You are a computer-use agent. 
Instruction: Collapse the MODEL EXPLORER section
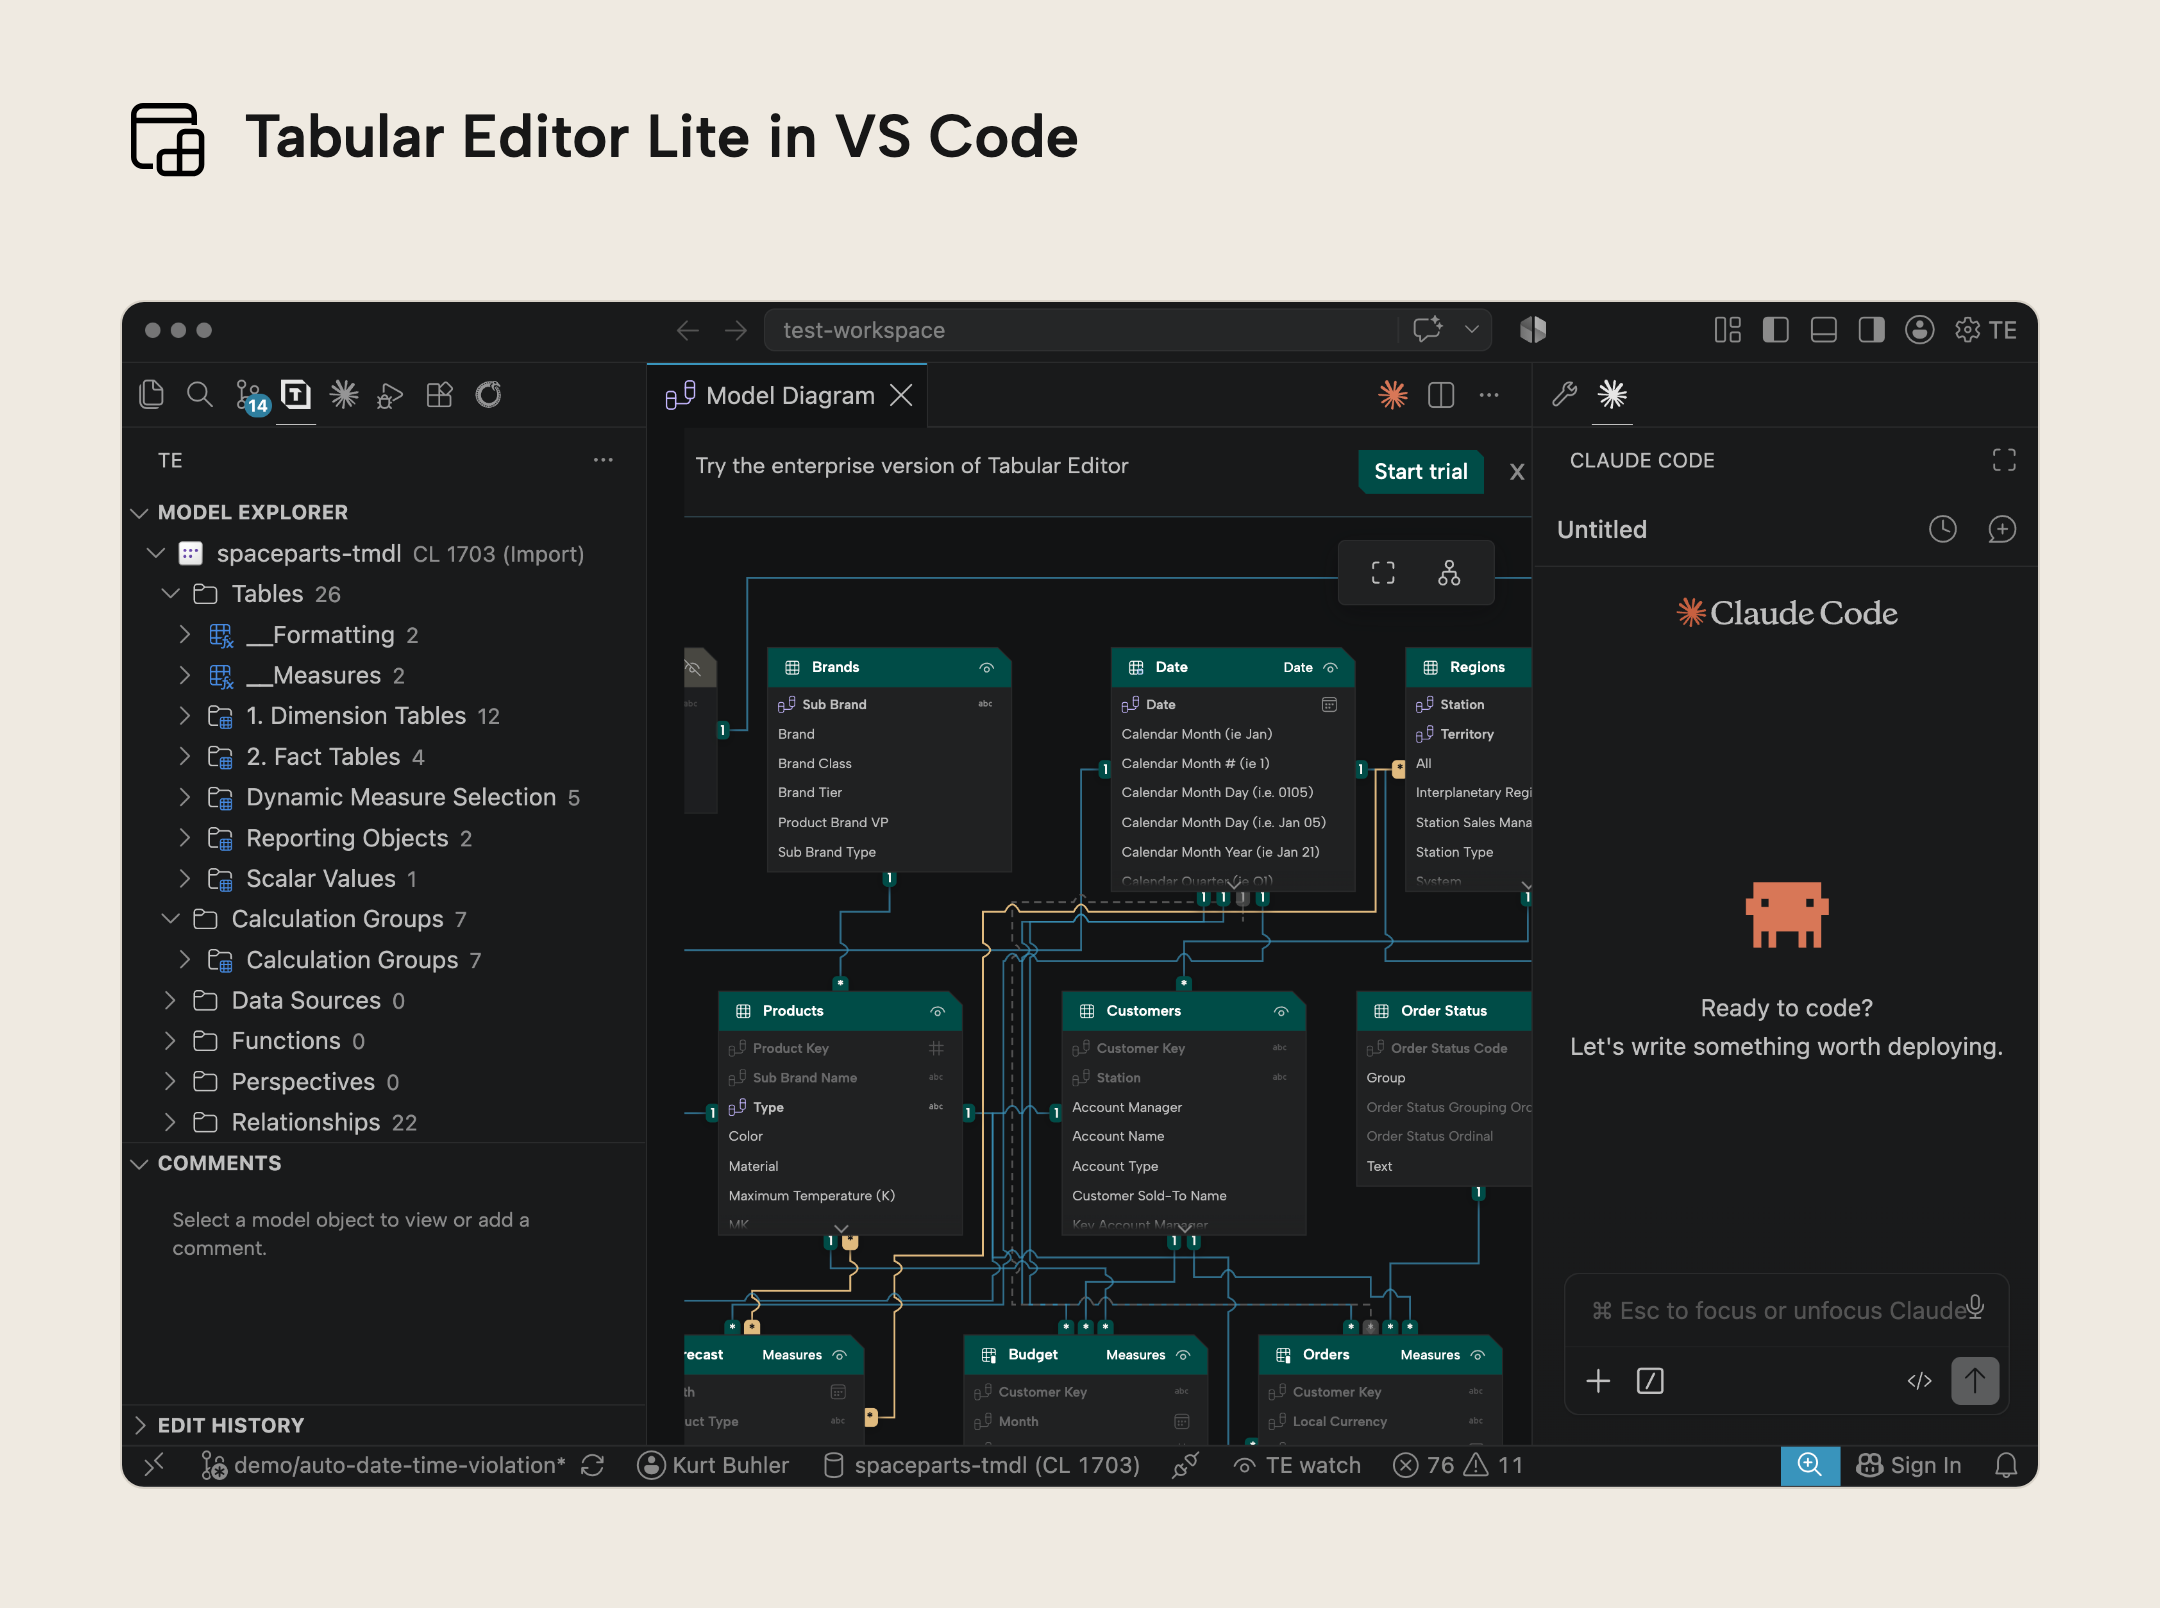pyautogui.click(x=139, y=513)
